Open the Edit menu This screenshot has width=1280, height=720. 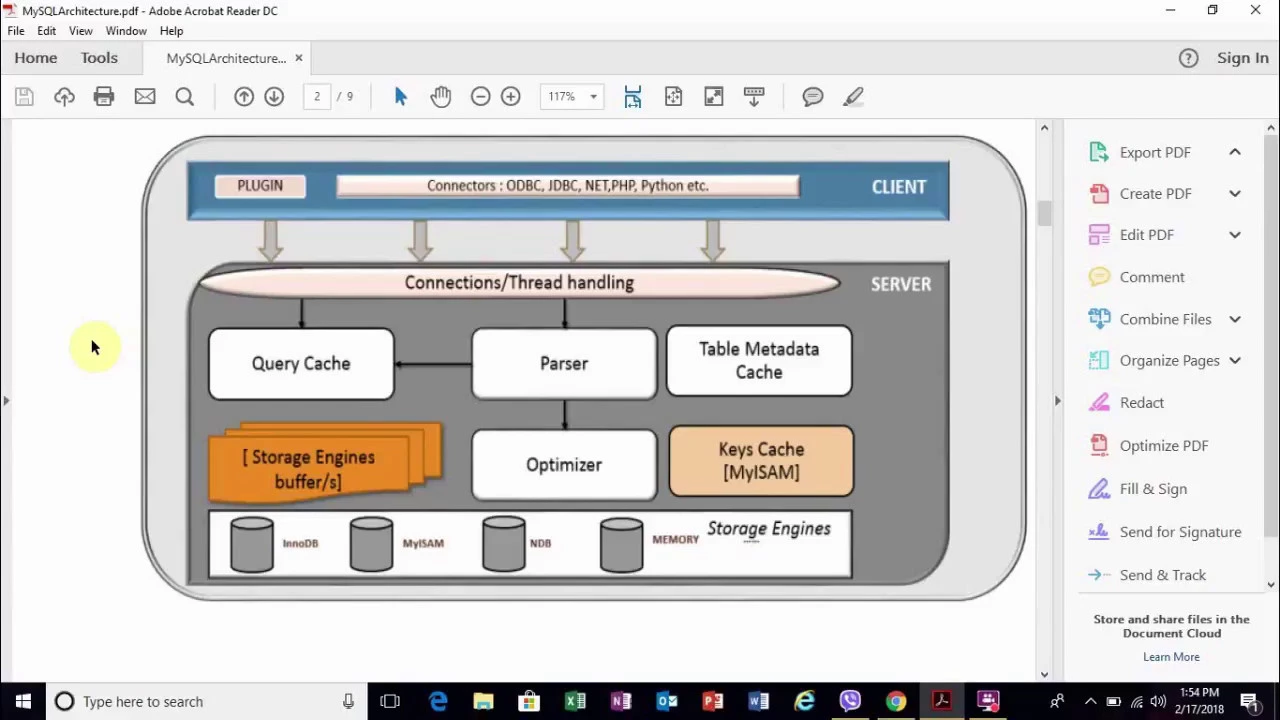pos(47,31)
